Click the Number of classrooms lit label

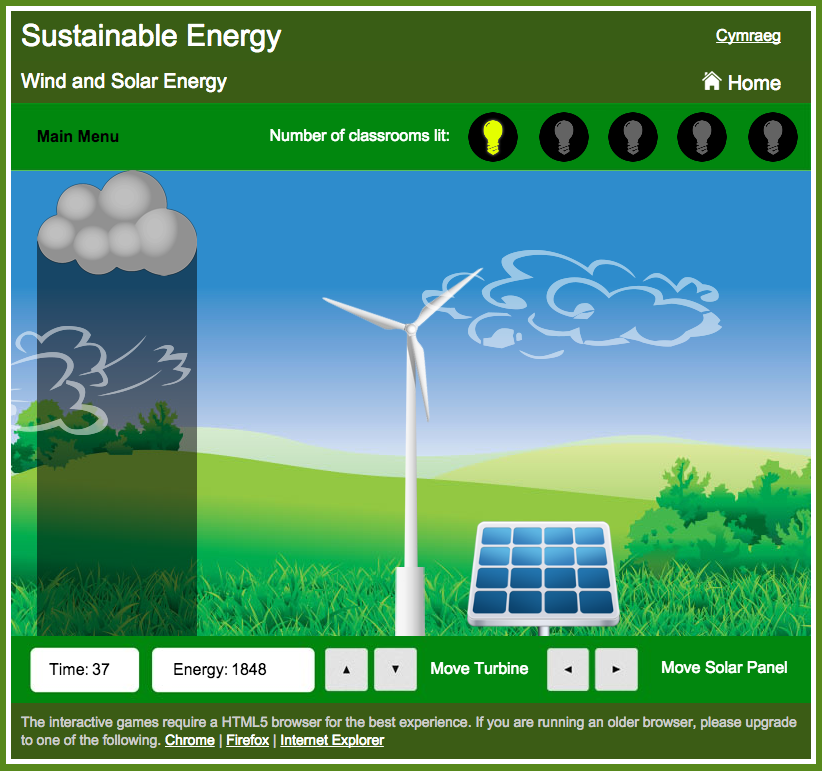coord(360,136)
